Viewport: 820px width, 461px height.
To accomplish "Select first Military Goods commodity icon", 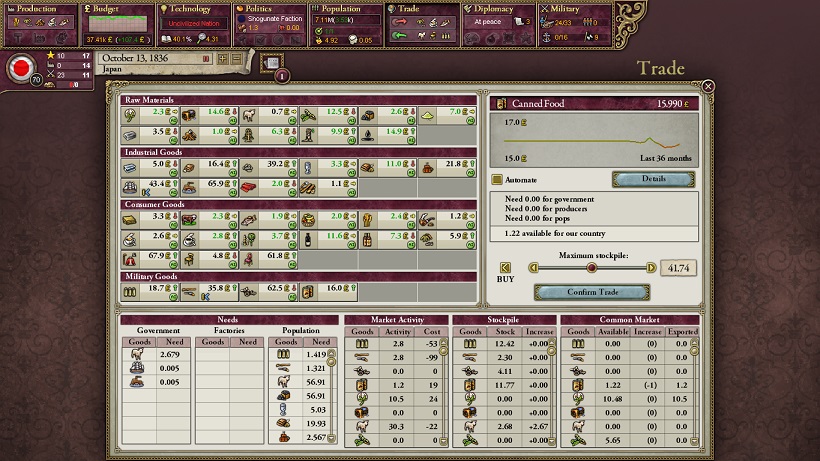I will [132, 290].
